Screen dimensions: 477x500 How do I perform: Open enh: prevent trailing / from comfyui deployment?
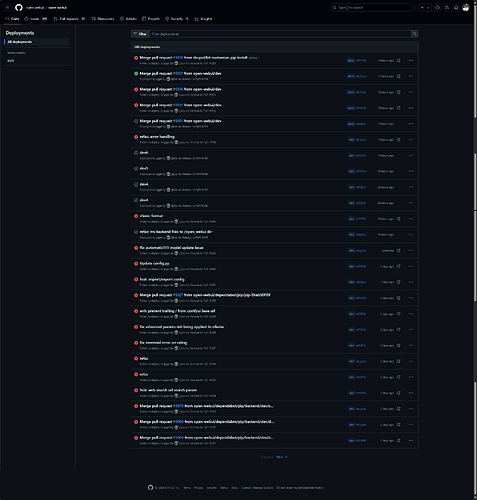177,311
